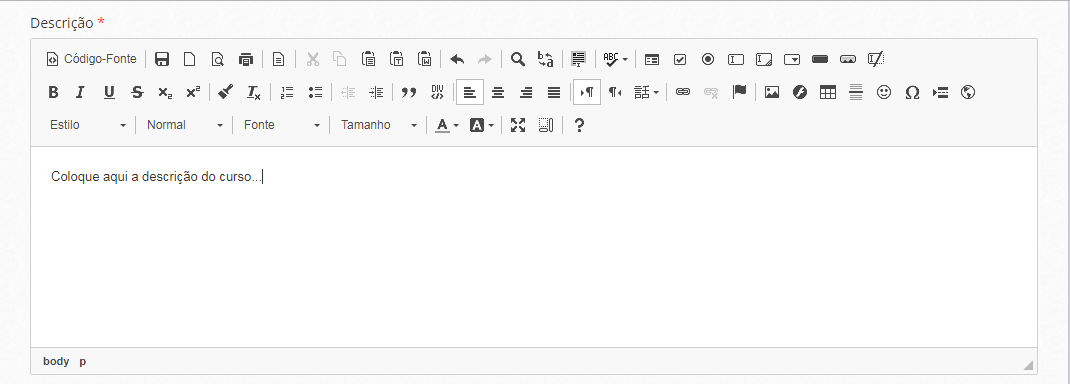Open the find magnifier tool
This screenshot has width=1070, height=384.
pos(518,59)
